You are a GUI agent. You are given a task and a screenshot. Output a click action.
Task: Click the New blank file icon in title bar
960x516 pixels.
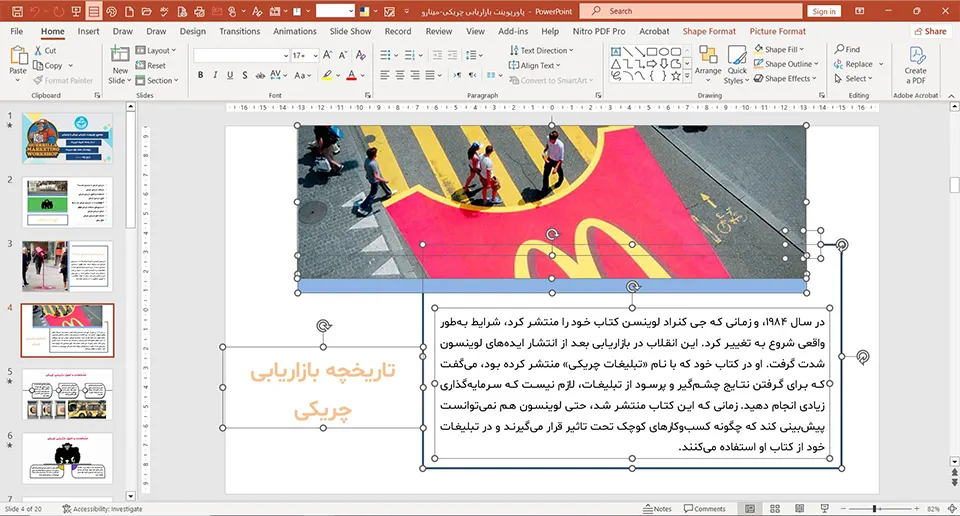(129, 11)
